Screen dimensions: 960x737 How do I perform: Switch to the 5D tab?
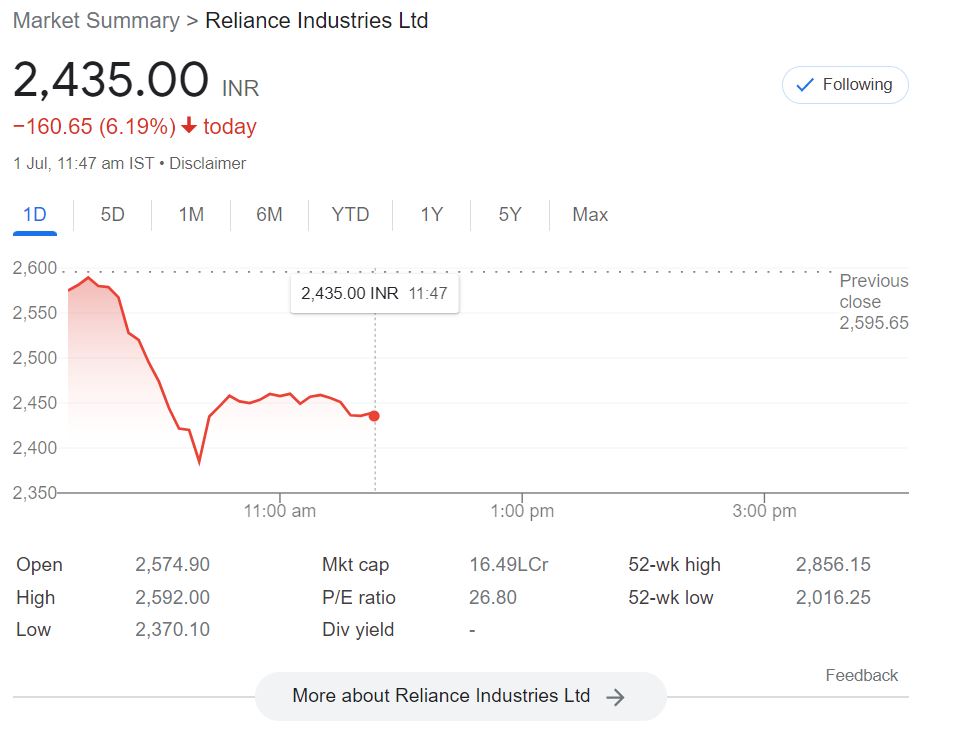pyautogui.click(x=113, y=215)
